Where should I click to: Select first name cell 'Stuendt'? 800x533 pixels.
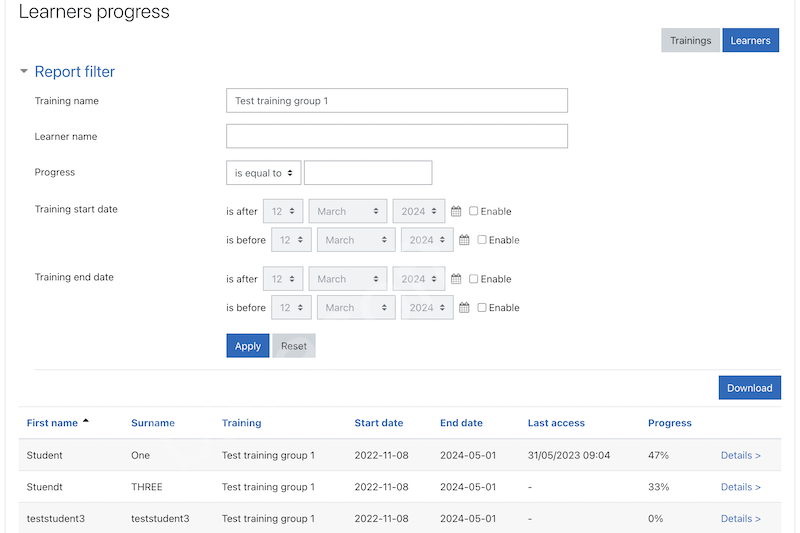pyautogui.click(x=44, y=487)
